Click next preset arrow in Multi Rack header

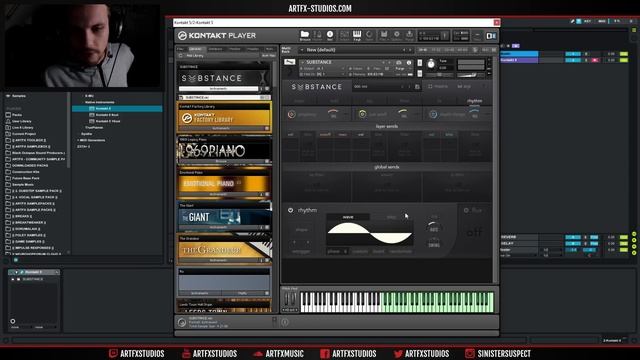point(410,50)
